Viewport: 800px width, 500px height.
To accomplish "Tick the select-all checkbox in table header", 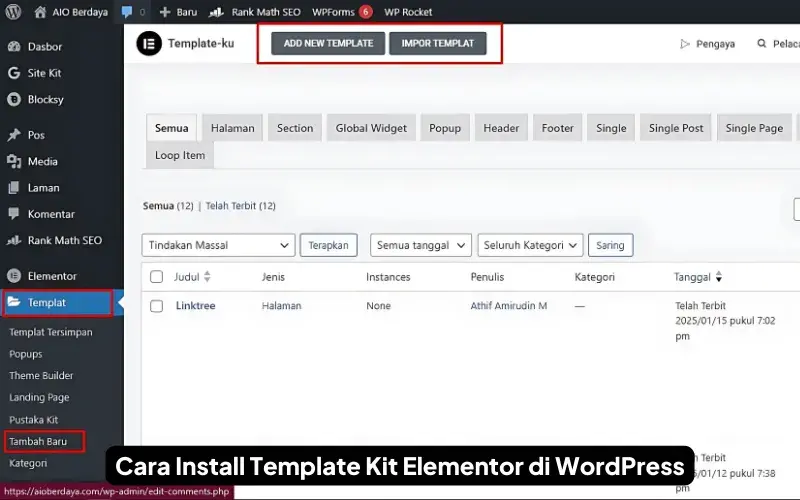I will (157, 277).
